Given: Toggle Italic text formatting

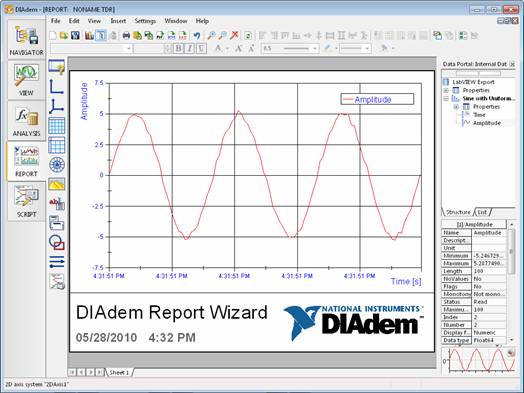Looking at the screenshot, I should pyautogui.click(x=189, y=48).
